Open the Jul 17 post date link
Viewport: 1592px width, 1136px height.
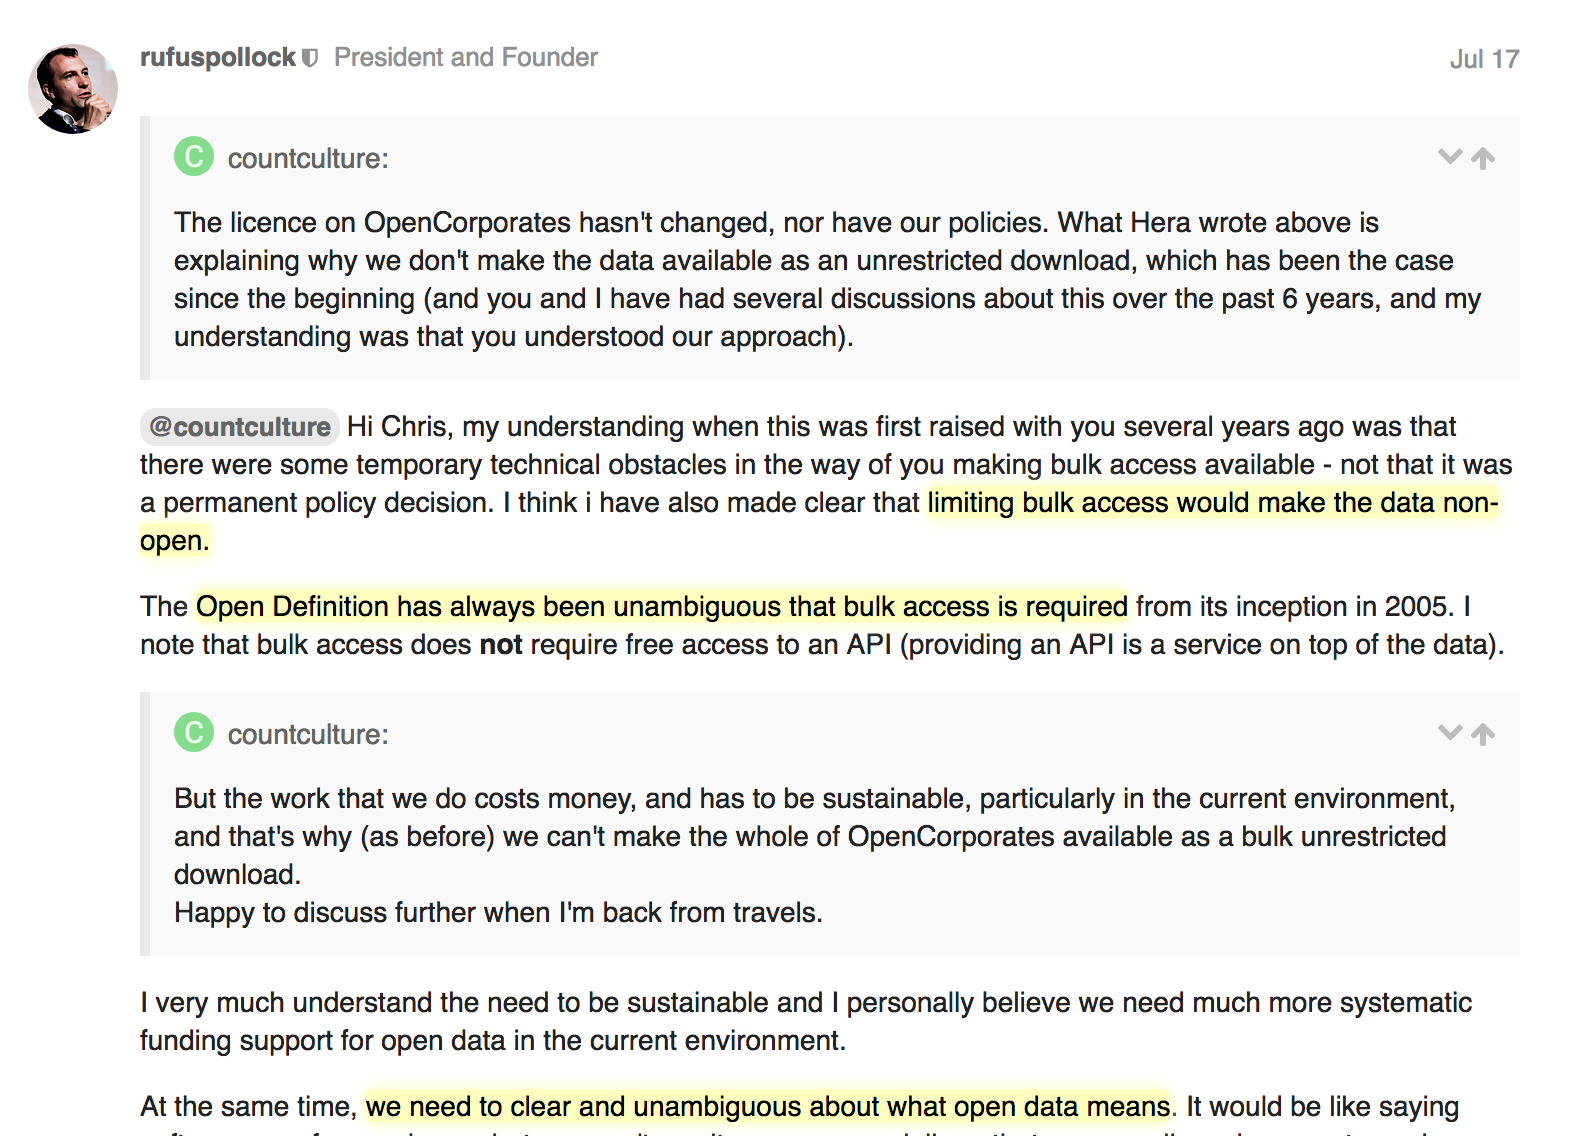coord(1483,60)
